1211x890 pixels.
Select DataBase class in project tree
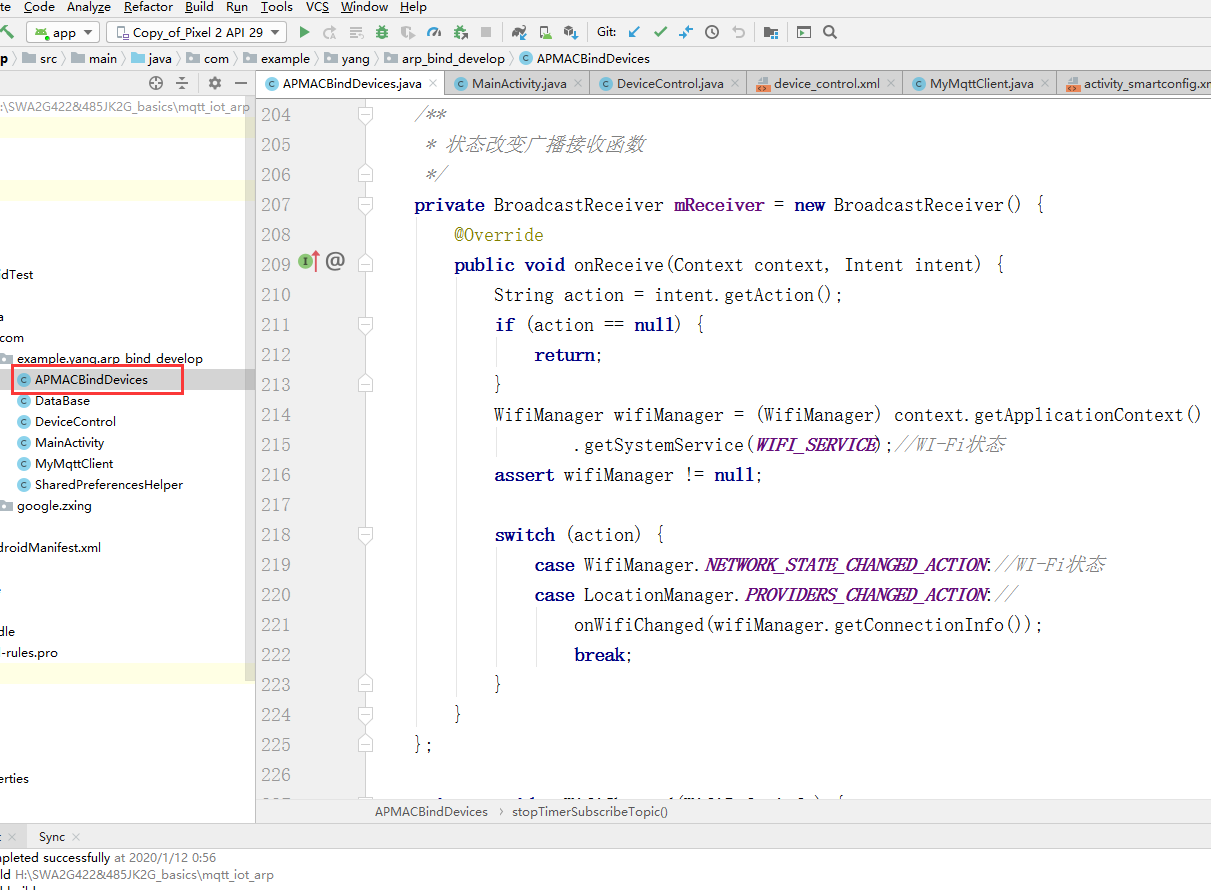(x=62, y=400)
